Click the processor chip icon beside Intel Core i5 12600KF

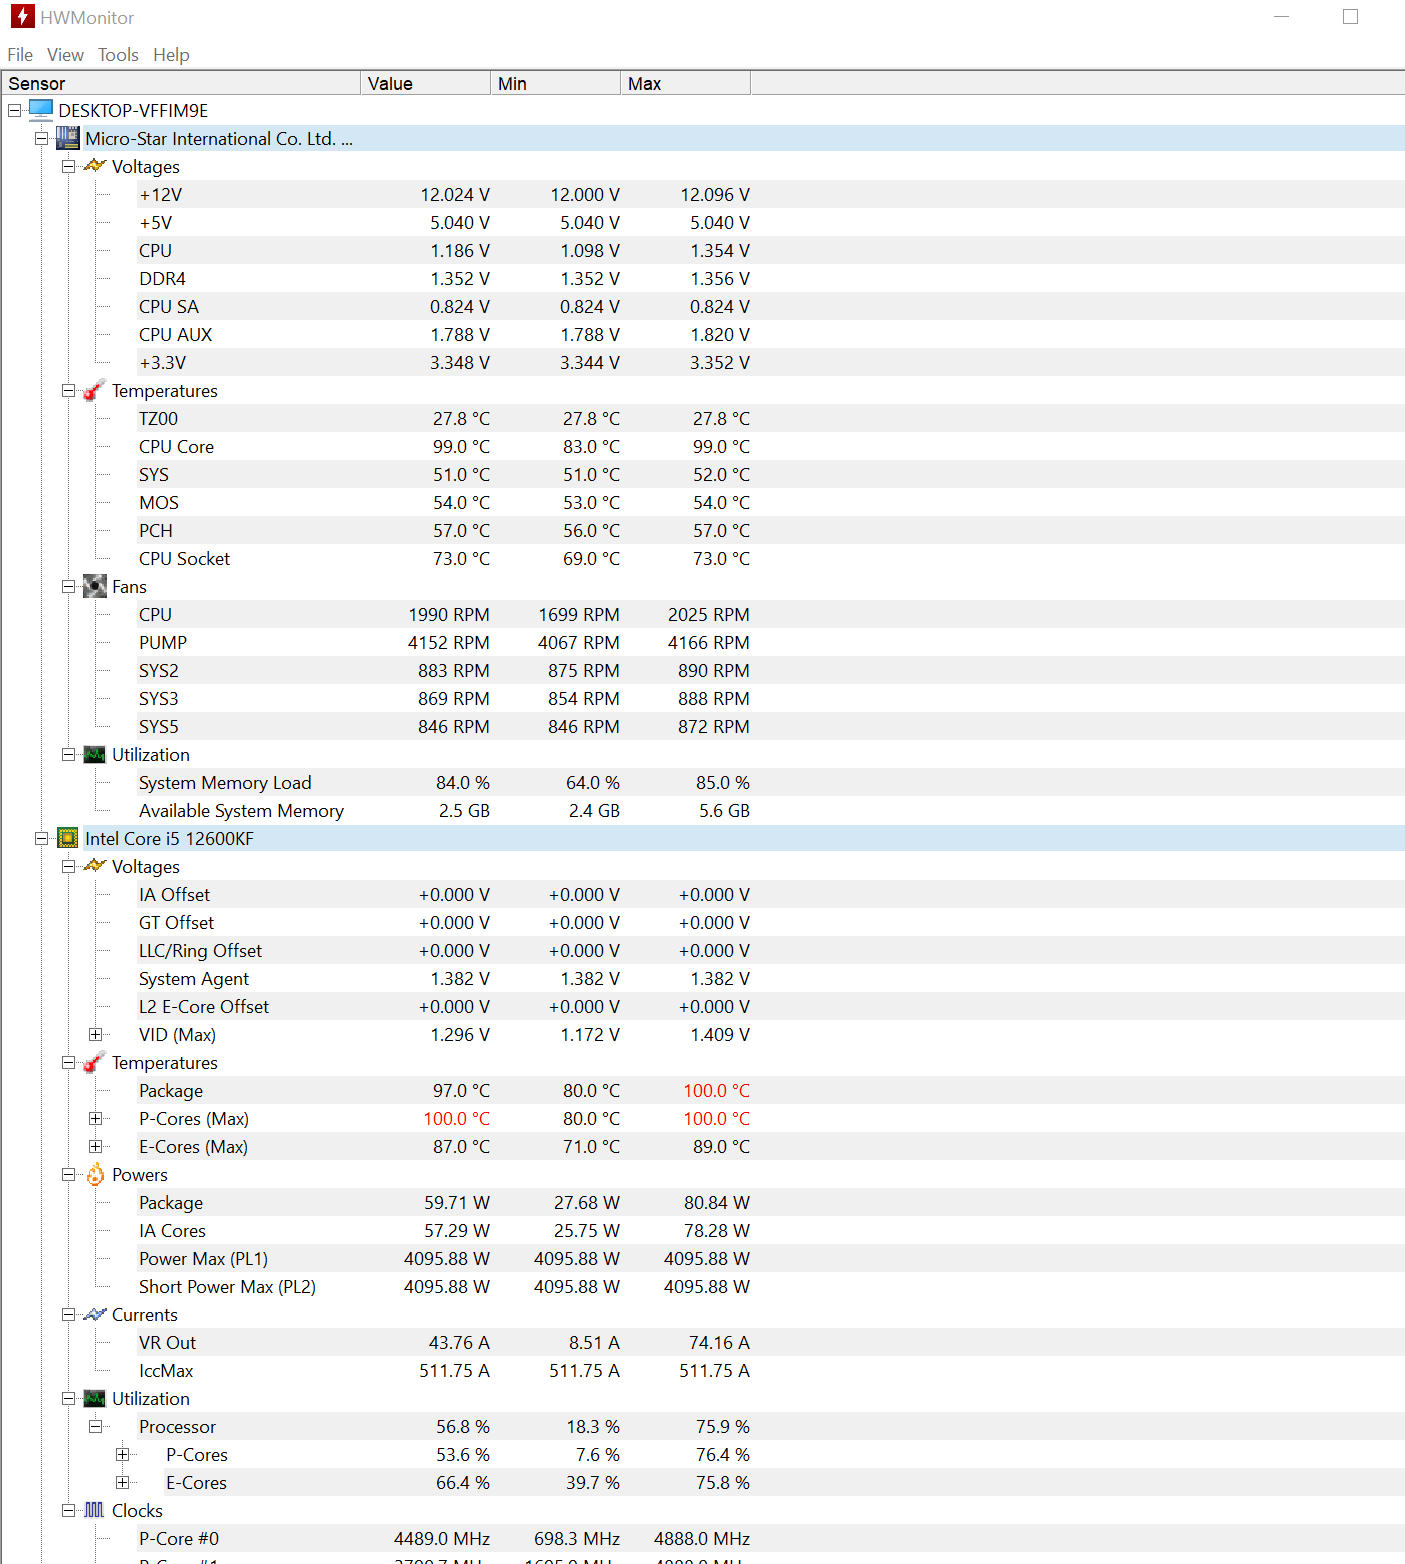coord(68,838)
